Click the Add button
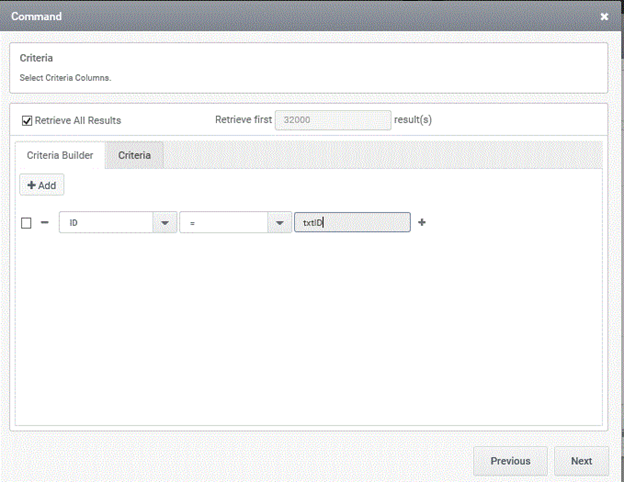 42,185
